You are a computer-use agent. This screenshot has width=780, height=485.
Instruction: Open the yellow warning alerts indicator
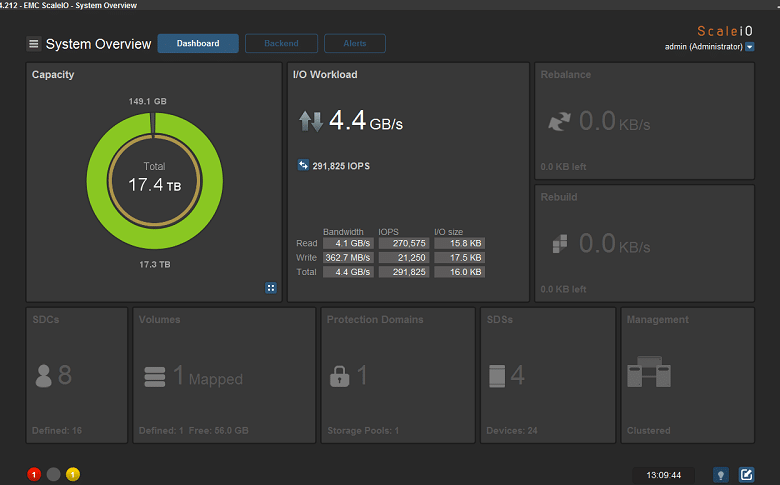73,475
